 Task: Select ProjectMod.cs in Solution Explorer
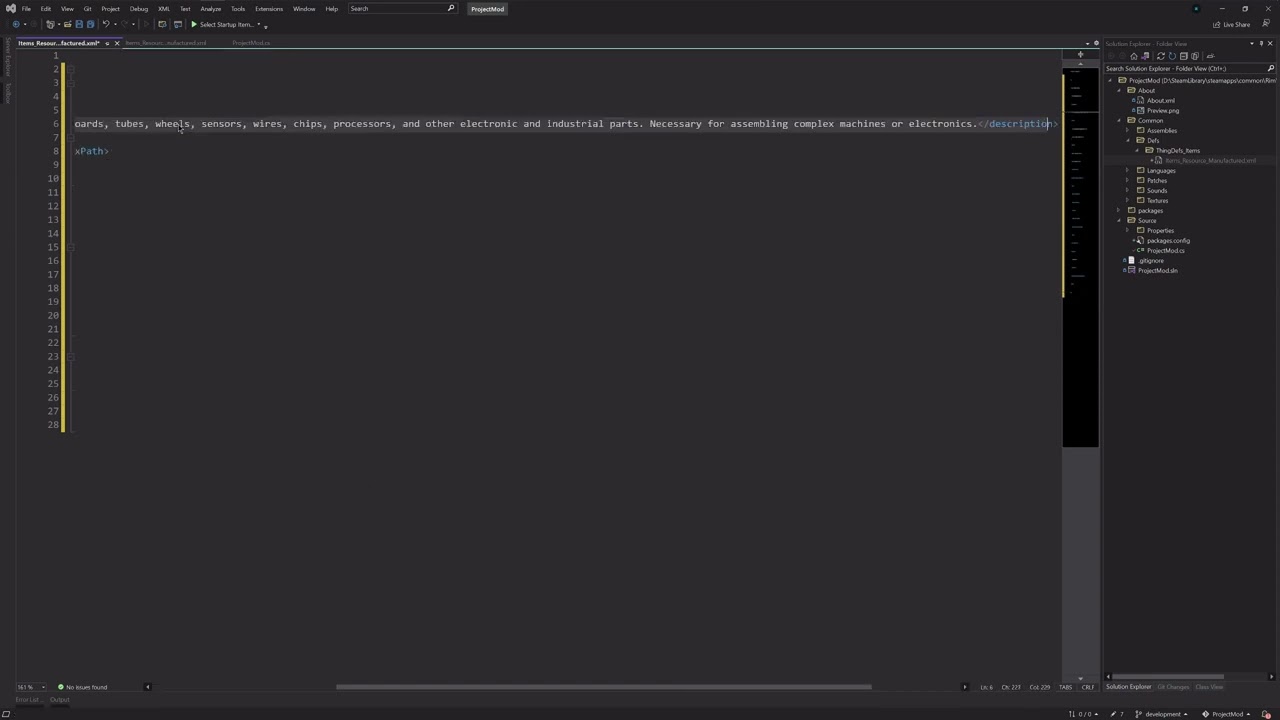(x=1165, y=250)
